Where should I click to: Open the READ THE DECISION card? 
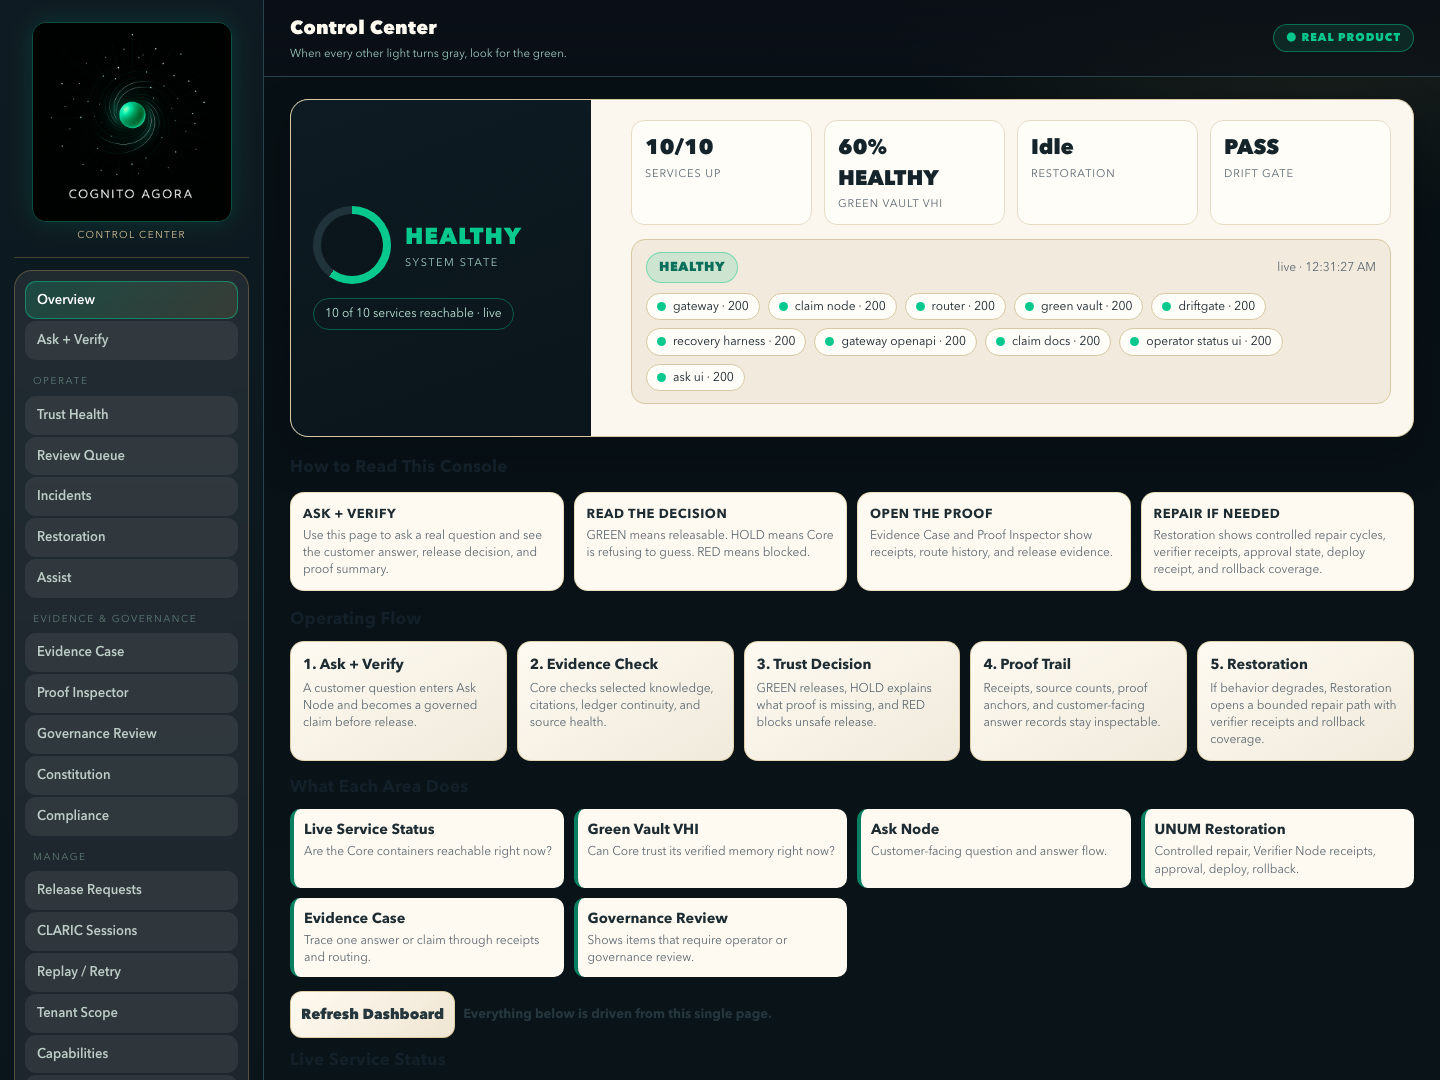coord(711,541)
